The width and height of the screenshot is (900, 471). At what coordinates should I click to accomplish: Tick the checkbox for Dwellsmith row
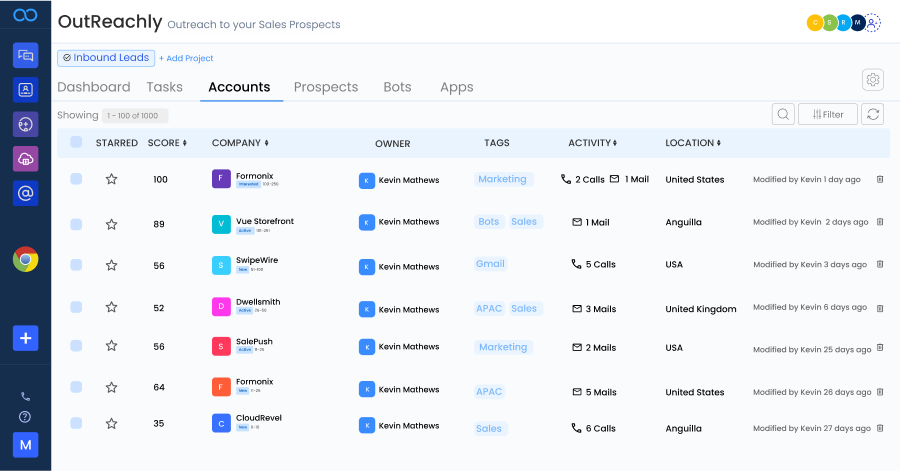76,308
